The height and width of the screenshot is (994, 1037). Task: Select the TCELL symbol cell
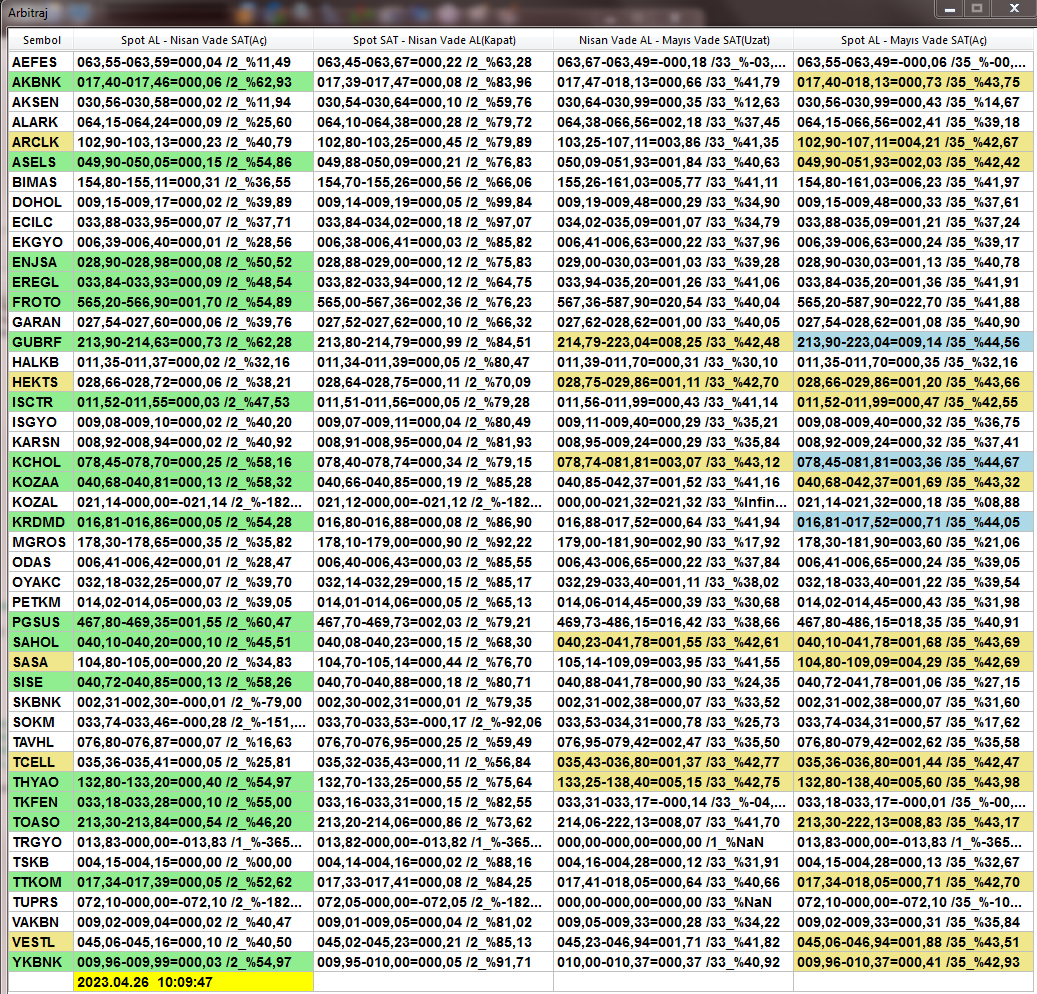coord(41,763)
